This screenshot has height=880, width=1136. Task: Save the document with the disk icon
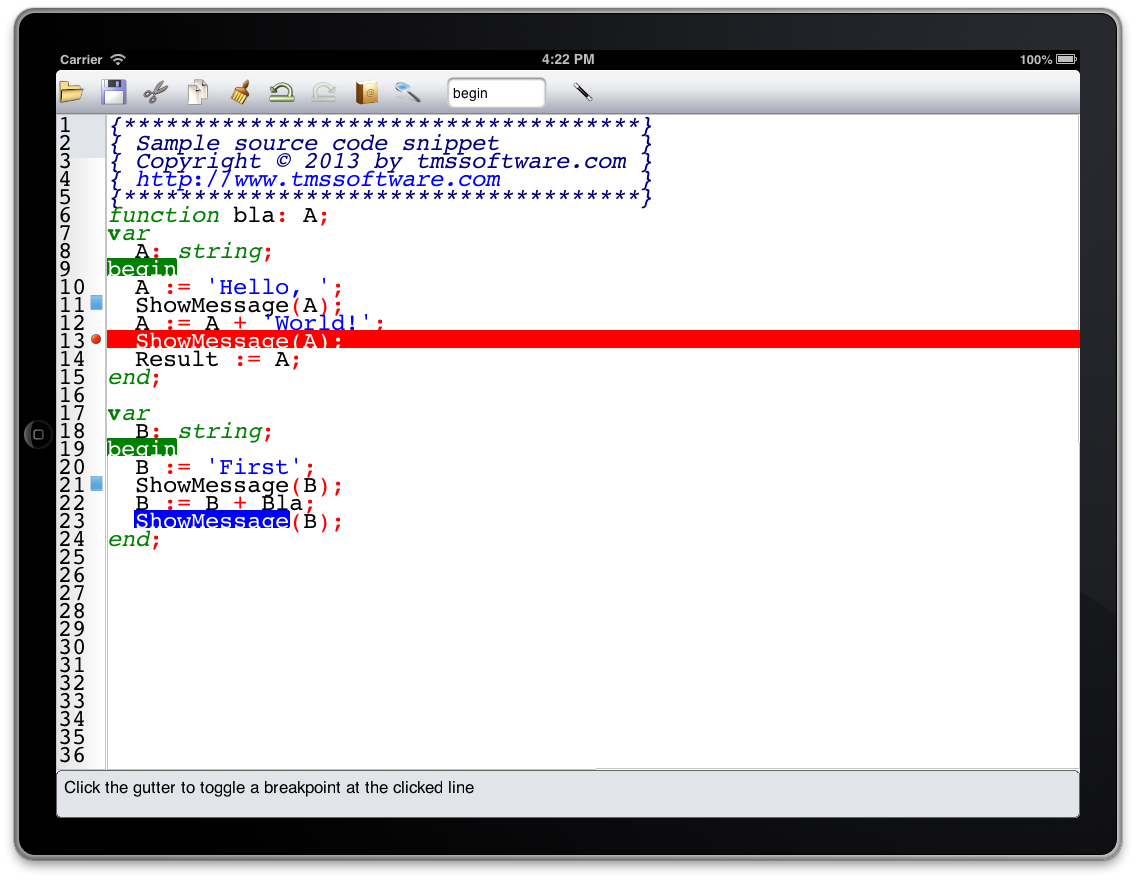[x=113, y=92]
